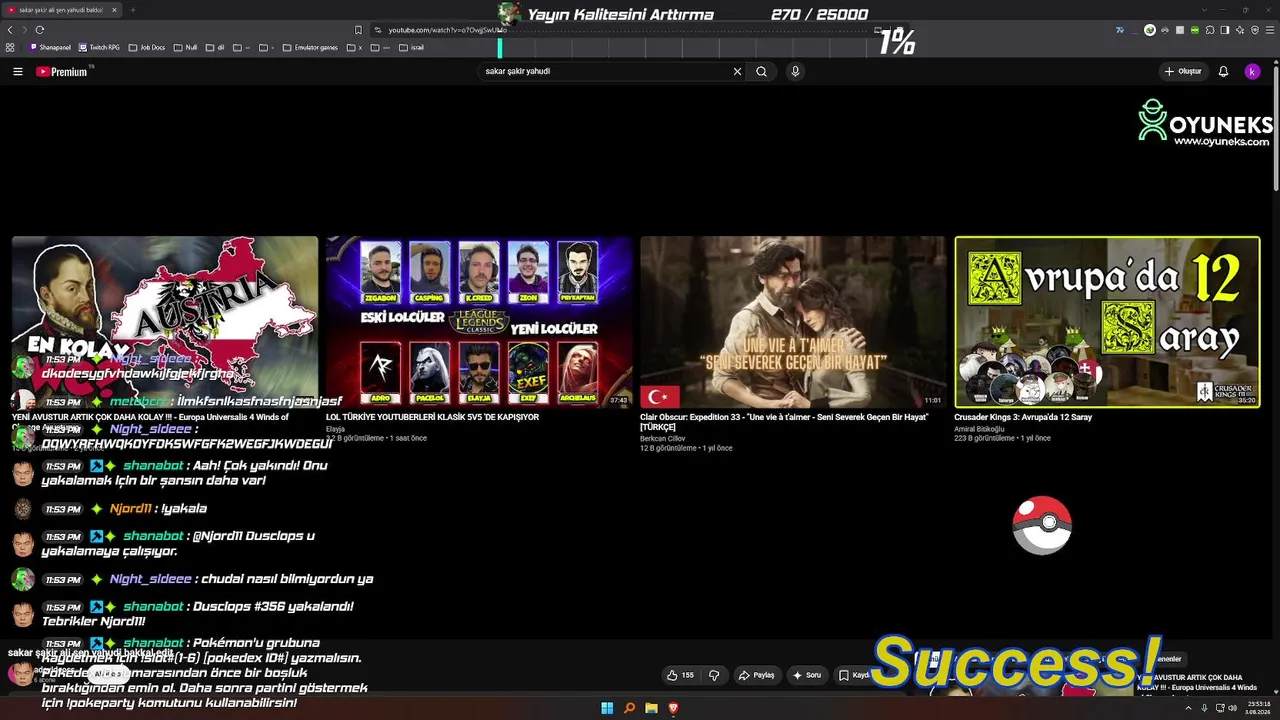Open the League of Legends Classic thumbnail
Image resolution: width=1280 pixels, height=720 pixels.
(479, 322)
